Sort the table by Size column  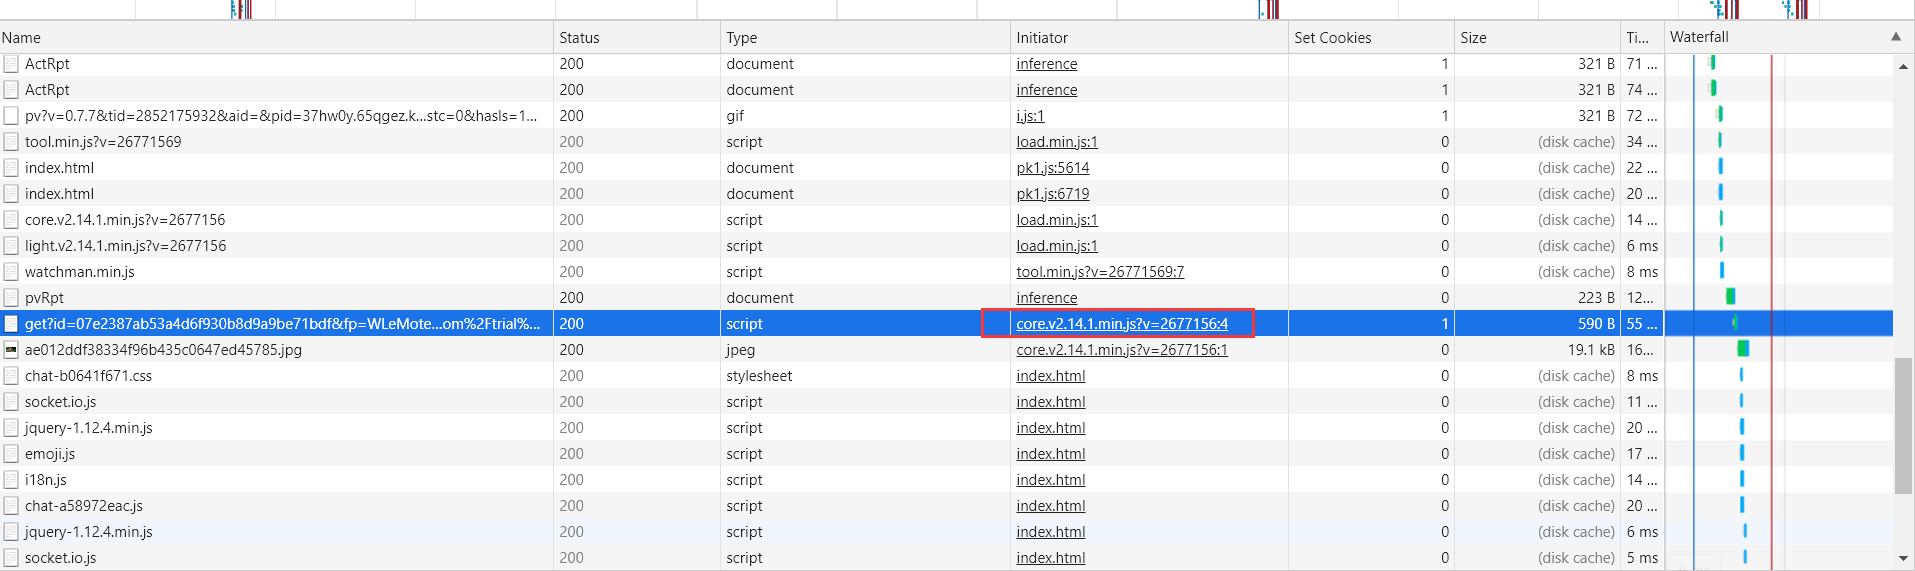1473,38
